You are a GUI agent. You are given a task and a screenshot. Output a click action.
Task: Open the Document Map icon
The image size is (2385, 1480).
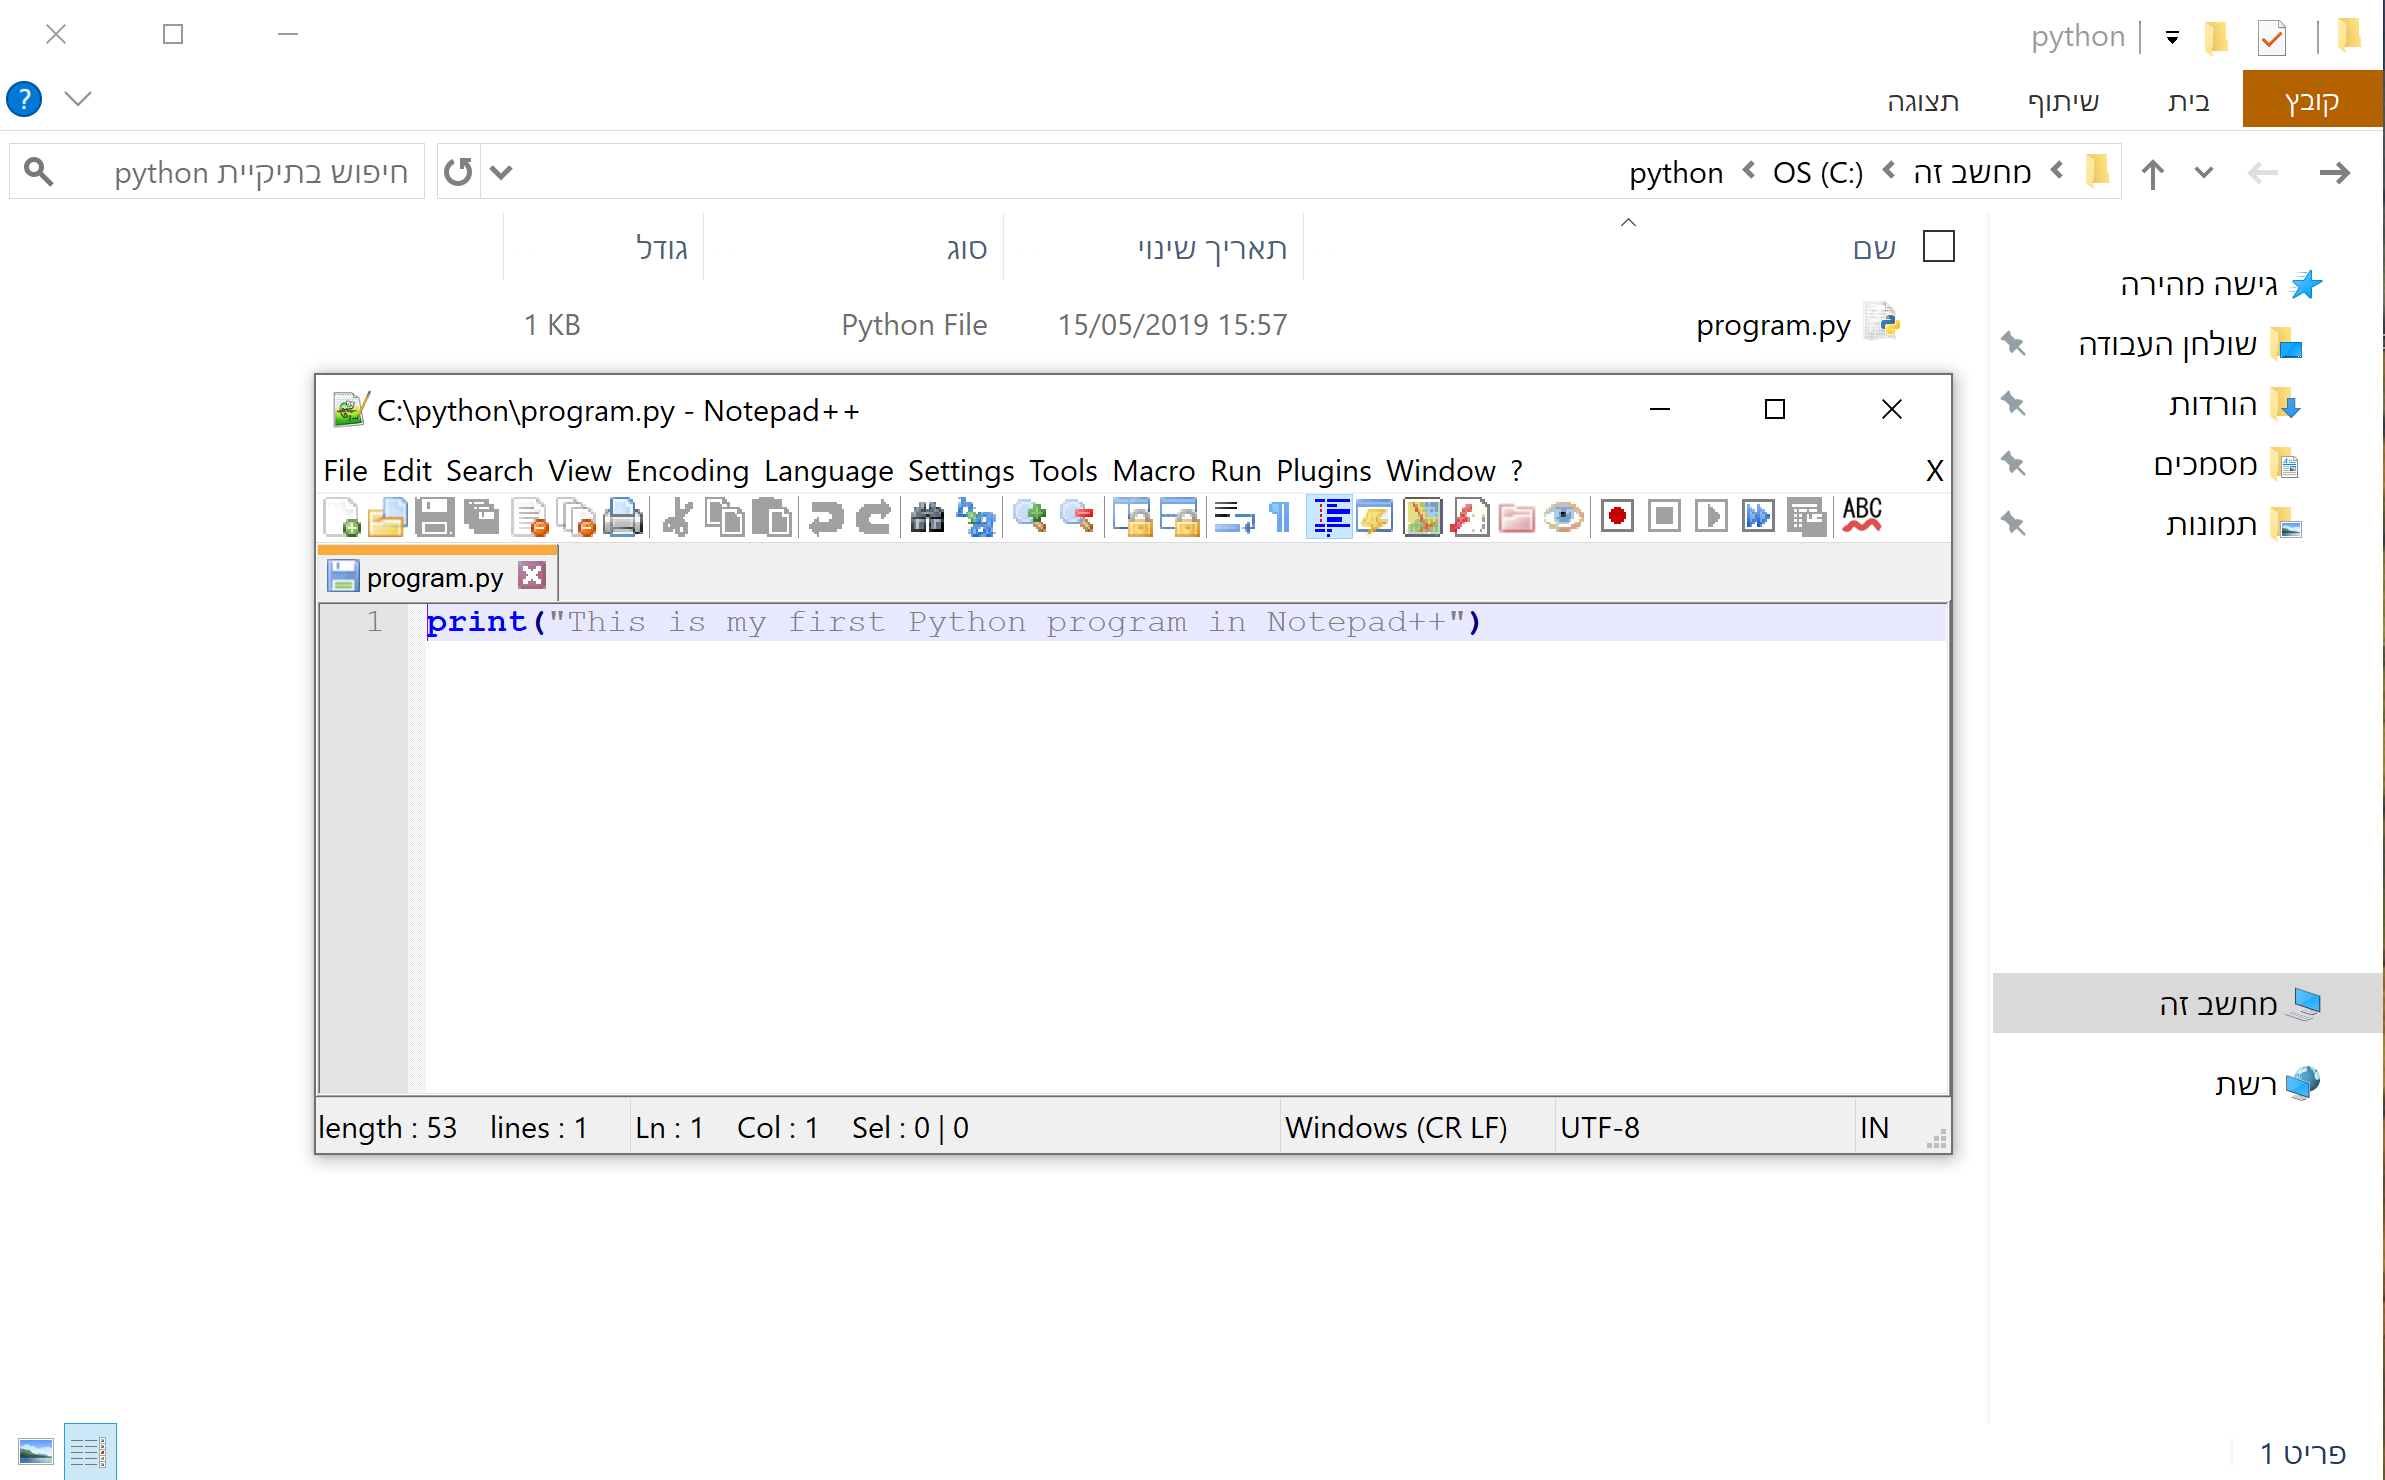(x=1422, y=517)
